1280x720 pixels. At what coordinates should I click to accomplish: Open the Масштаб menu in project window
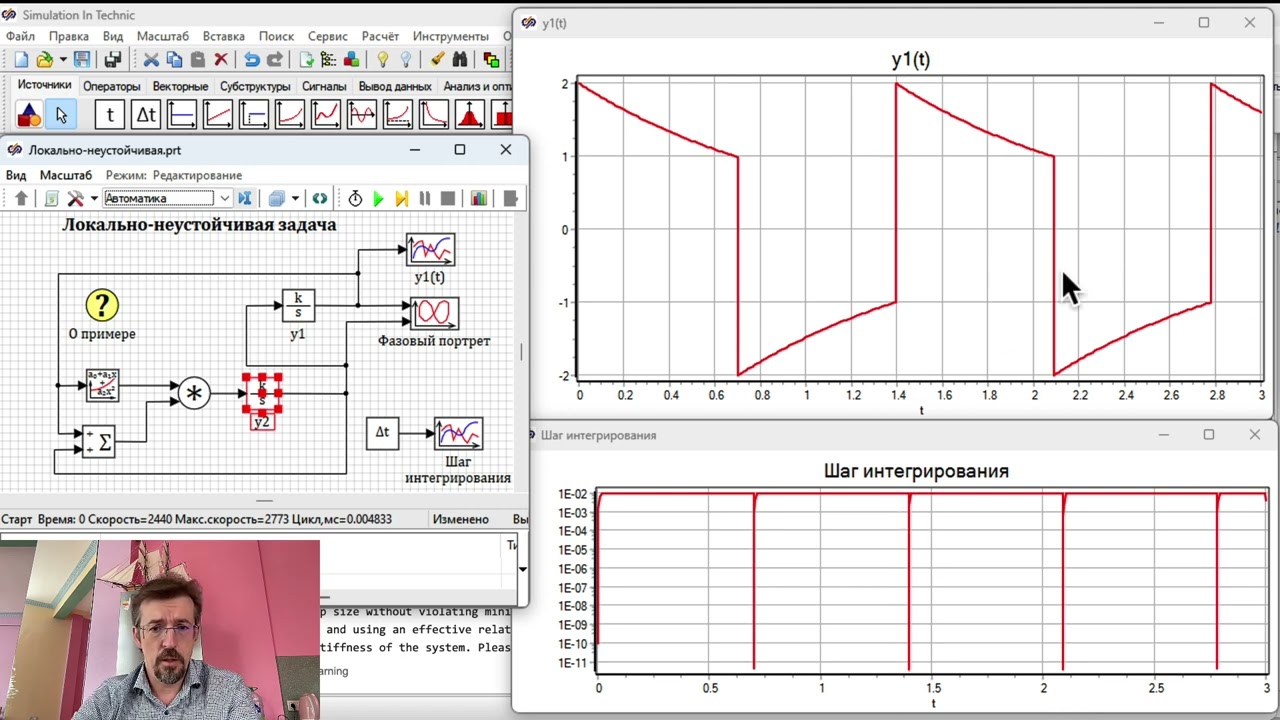[66, 175]
